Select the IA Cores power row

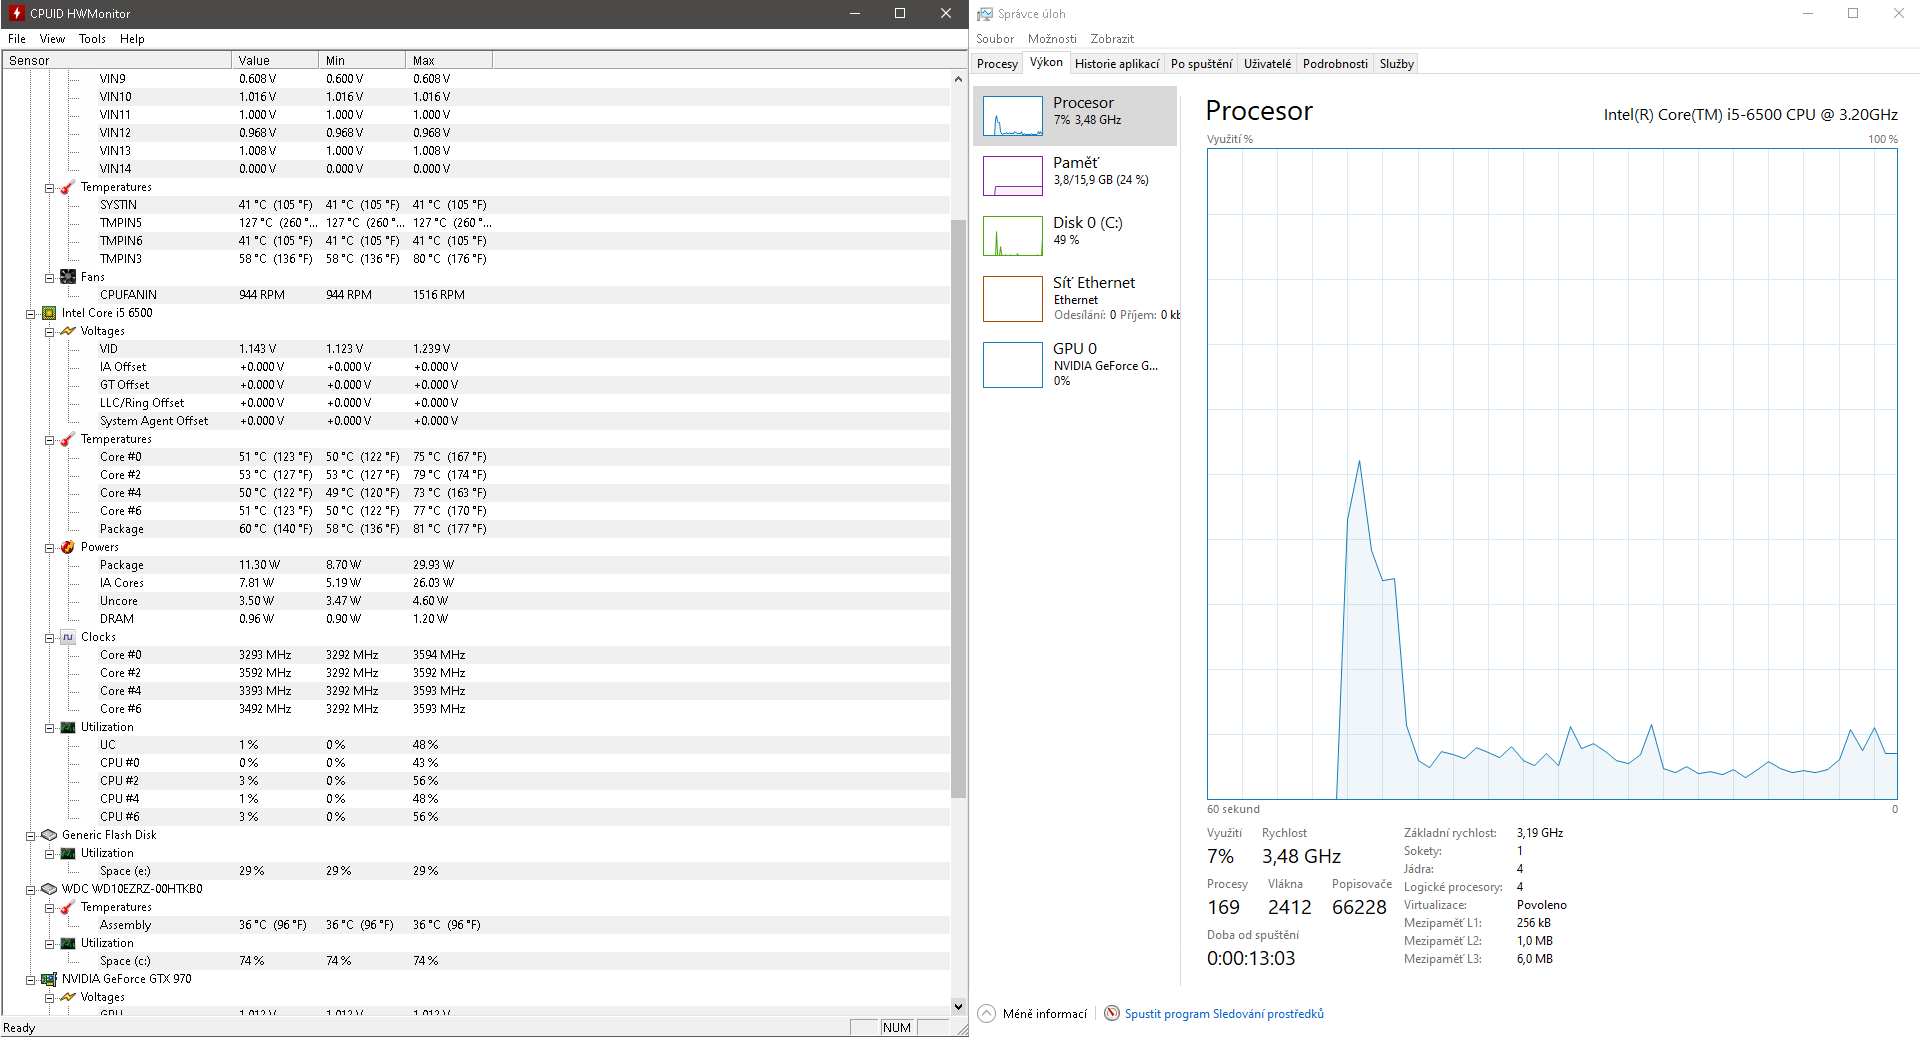[x=476, y=583]
